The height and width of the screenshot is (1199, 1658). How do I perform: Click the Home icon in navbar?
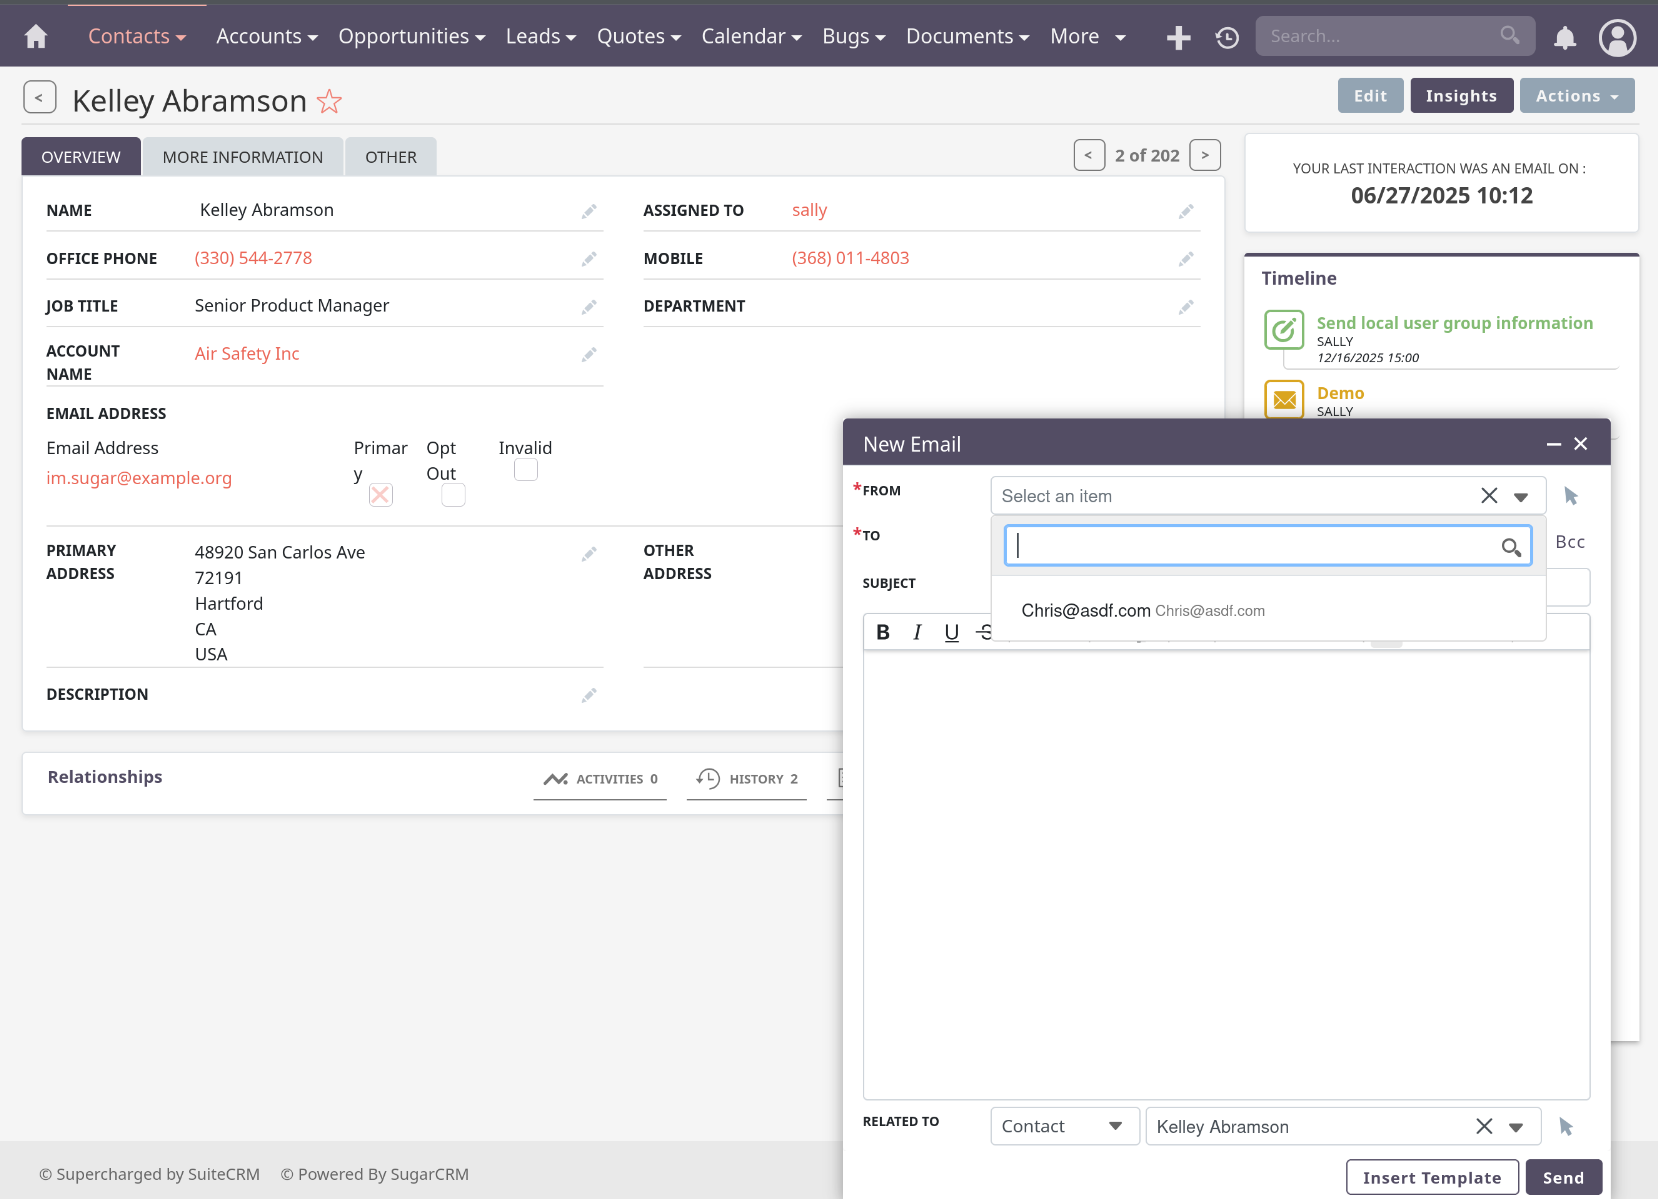36,37
